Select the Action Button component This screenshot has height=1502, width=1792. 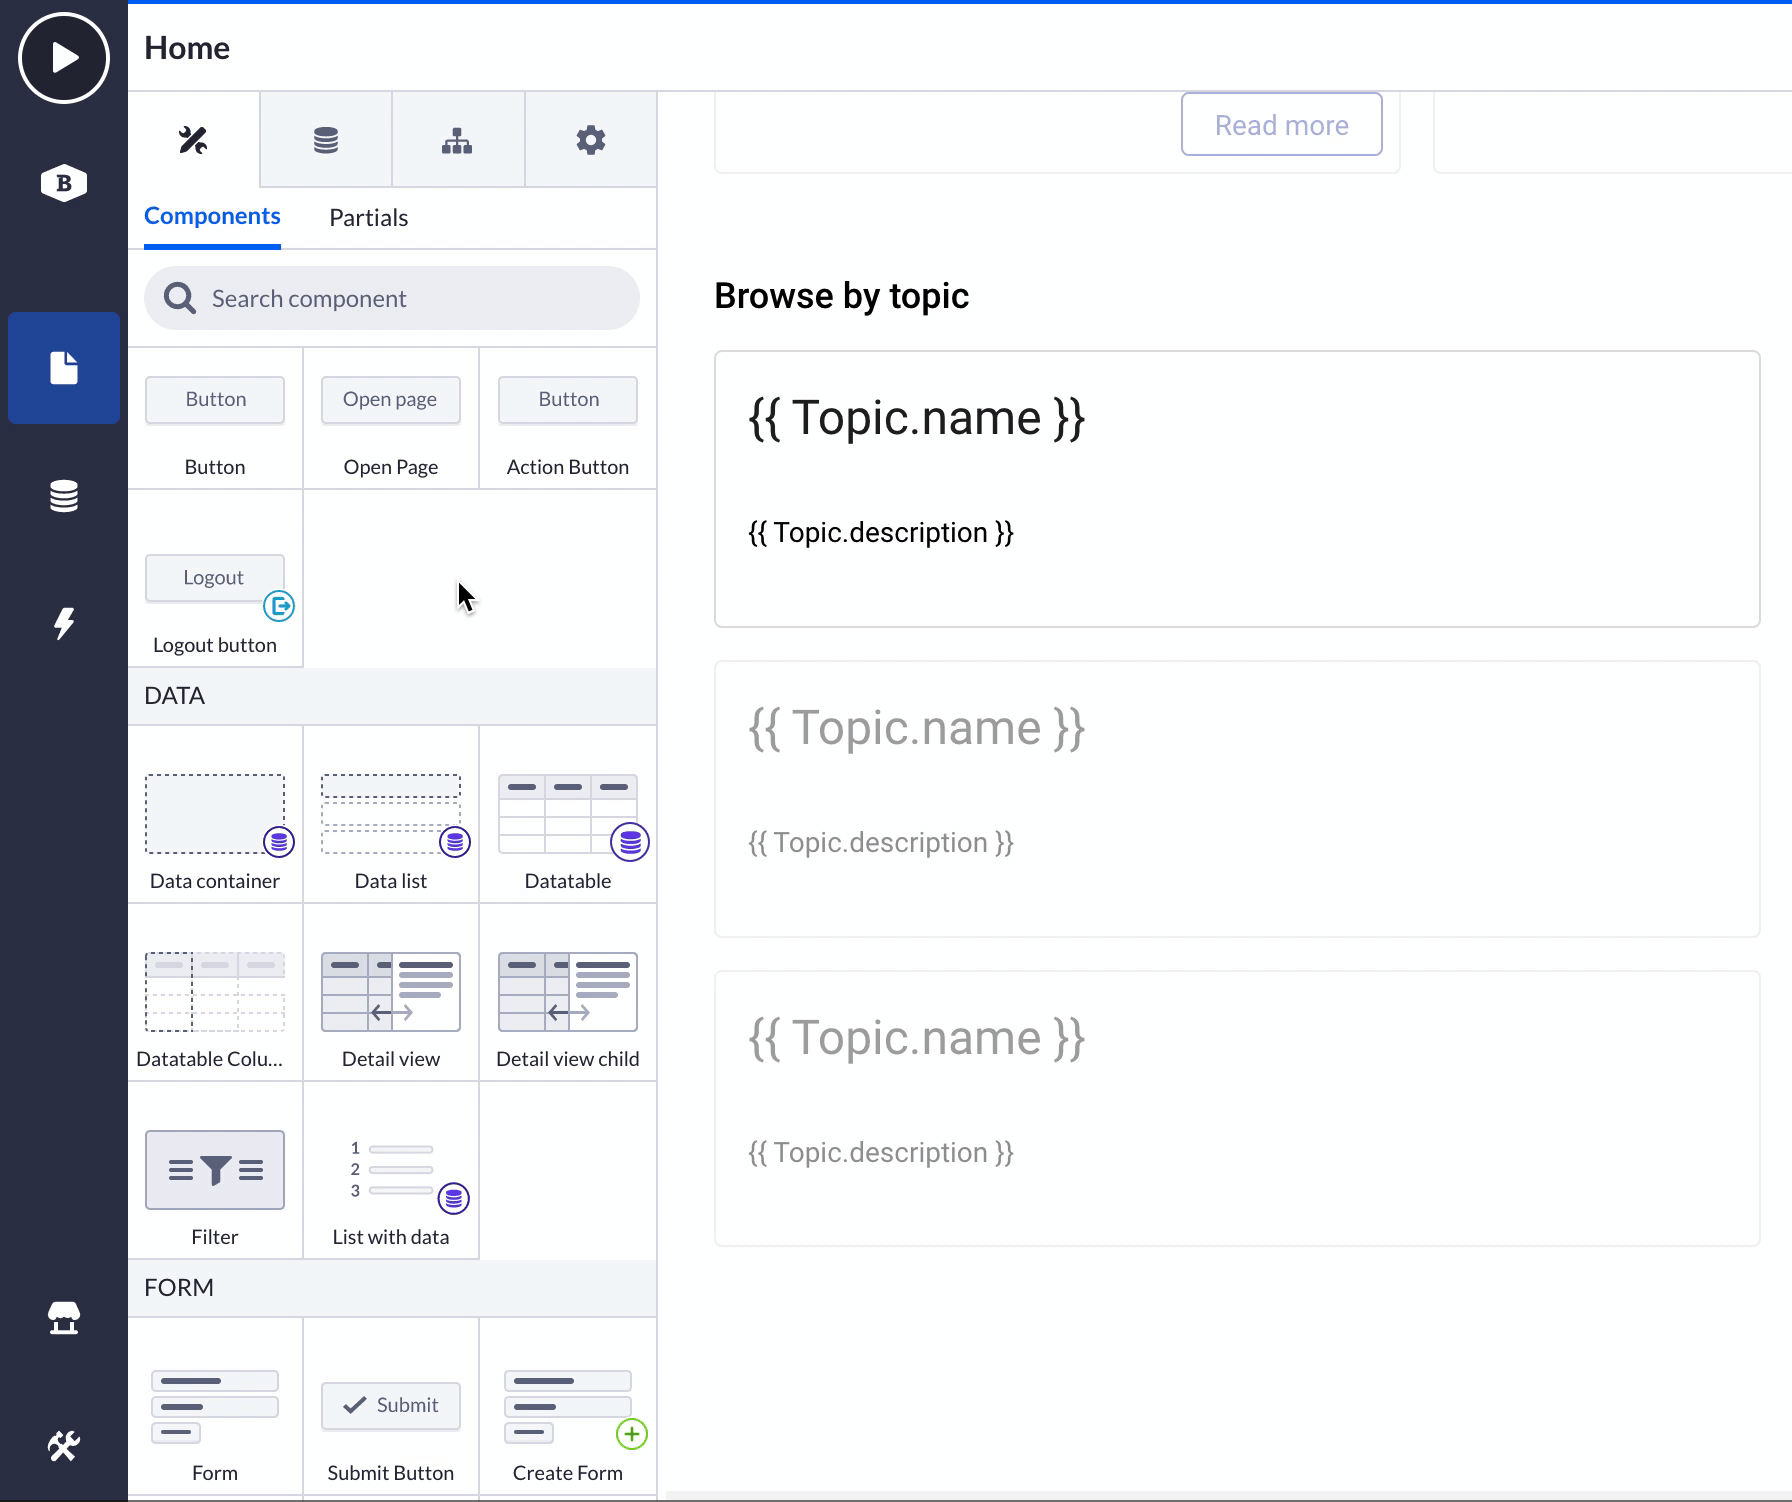(568, 419)
